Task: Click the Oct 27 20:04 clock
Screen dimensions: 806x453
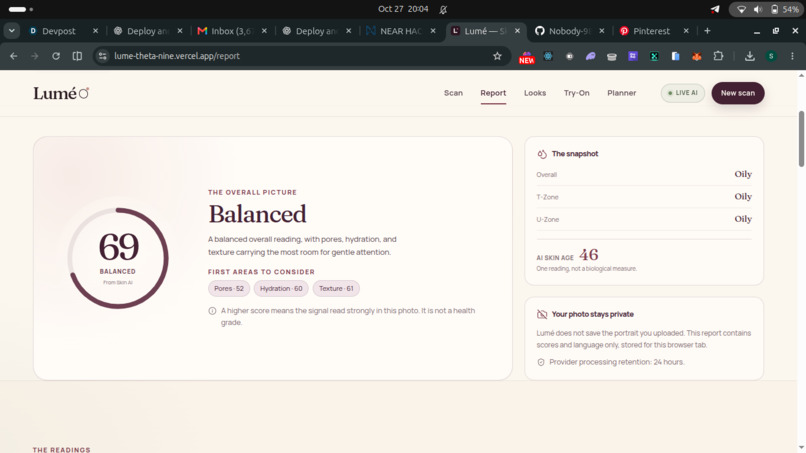Action: coord(403,9)
